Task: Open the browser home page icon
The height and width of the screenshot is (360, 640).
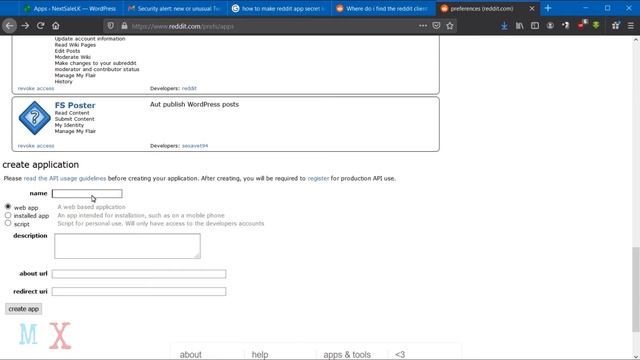Action: click(x=56, y=26)
